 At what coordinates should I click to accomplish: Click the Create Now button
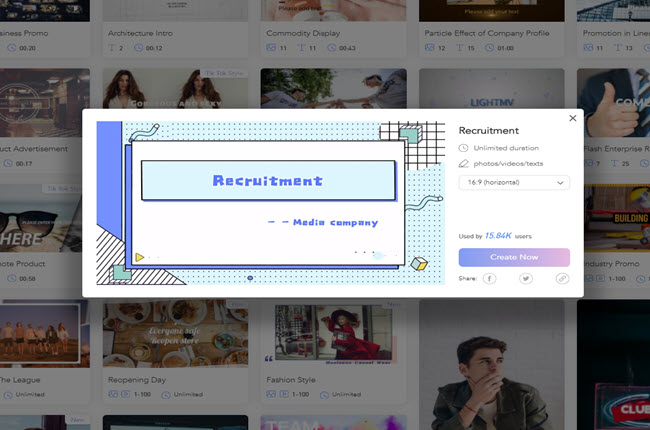[514, 257]
